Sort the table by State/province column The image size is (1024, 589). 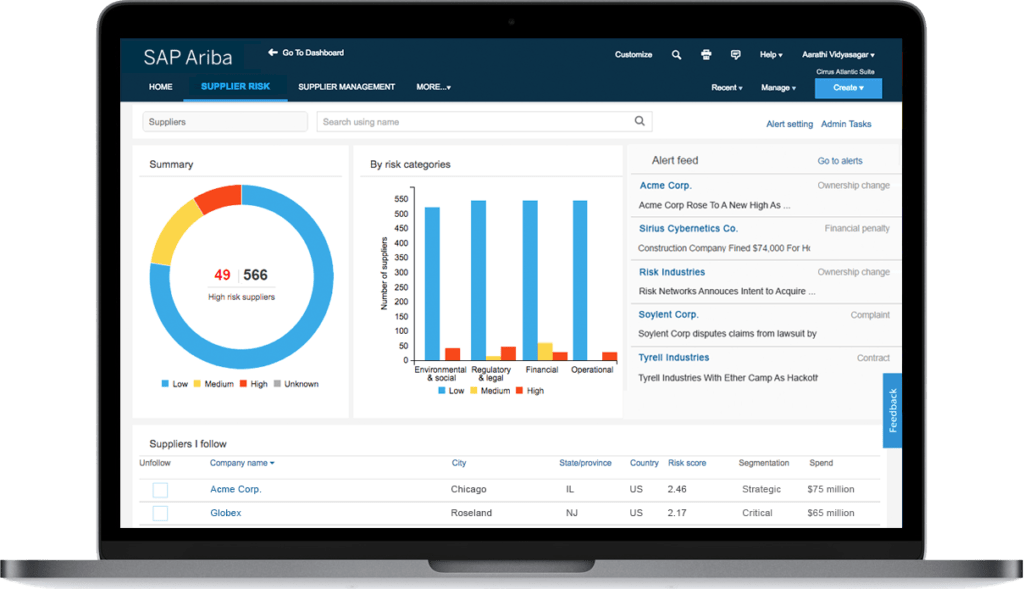(x=585, y=463)
